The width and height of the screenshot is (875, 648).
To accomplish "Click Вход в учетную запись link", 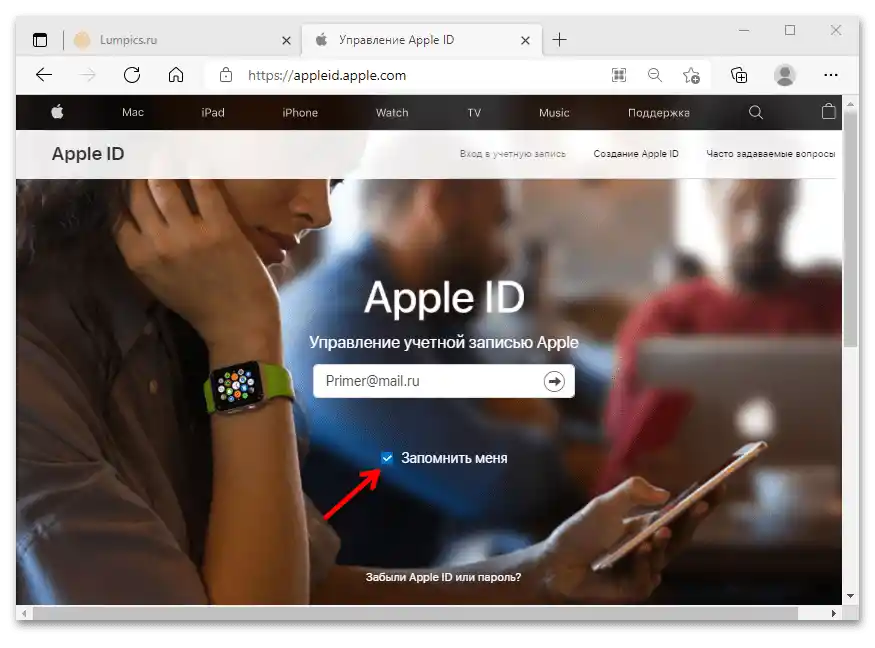I will (512, 153).
